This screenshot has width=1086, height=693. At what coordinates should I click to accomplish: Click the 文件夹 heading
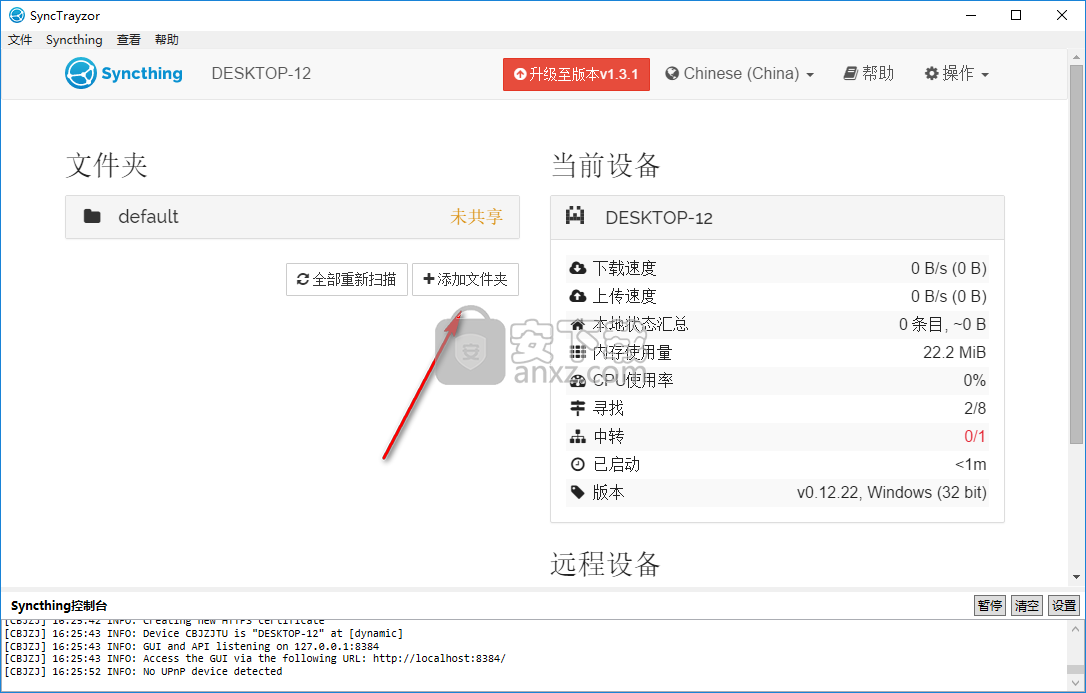pos(107,165)
